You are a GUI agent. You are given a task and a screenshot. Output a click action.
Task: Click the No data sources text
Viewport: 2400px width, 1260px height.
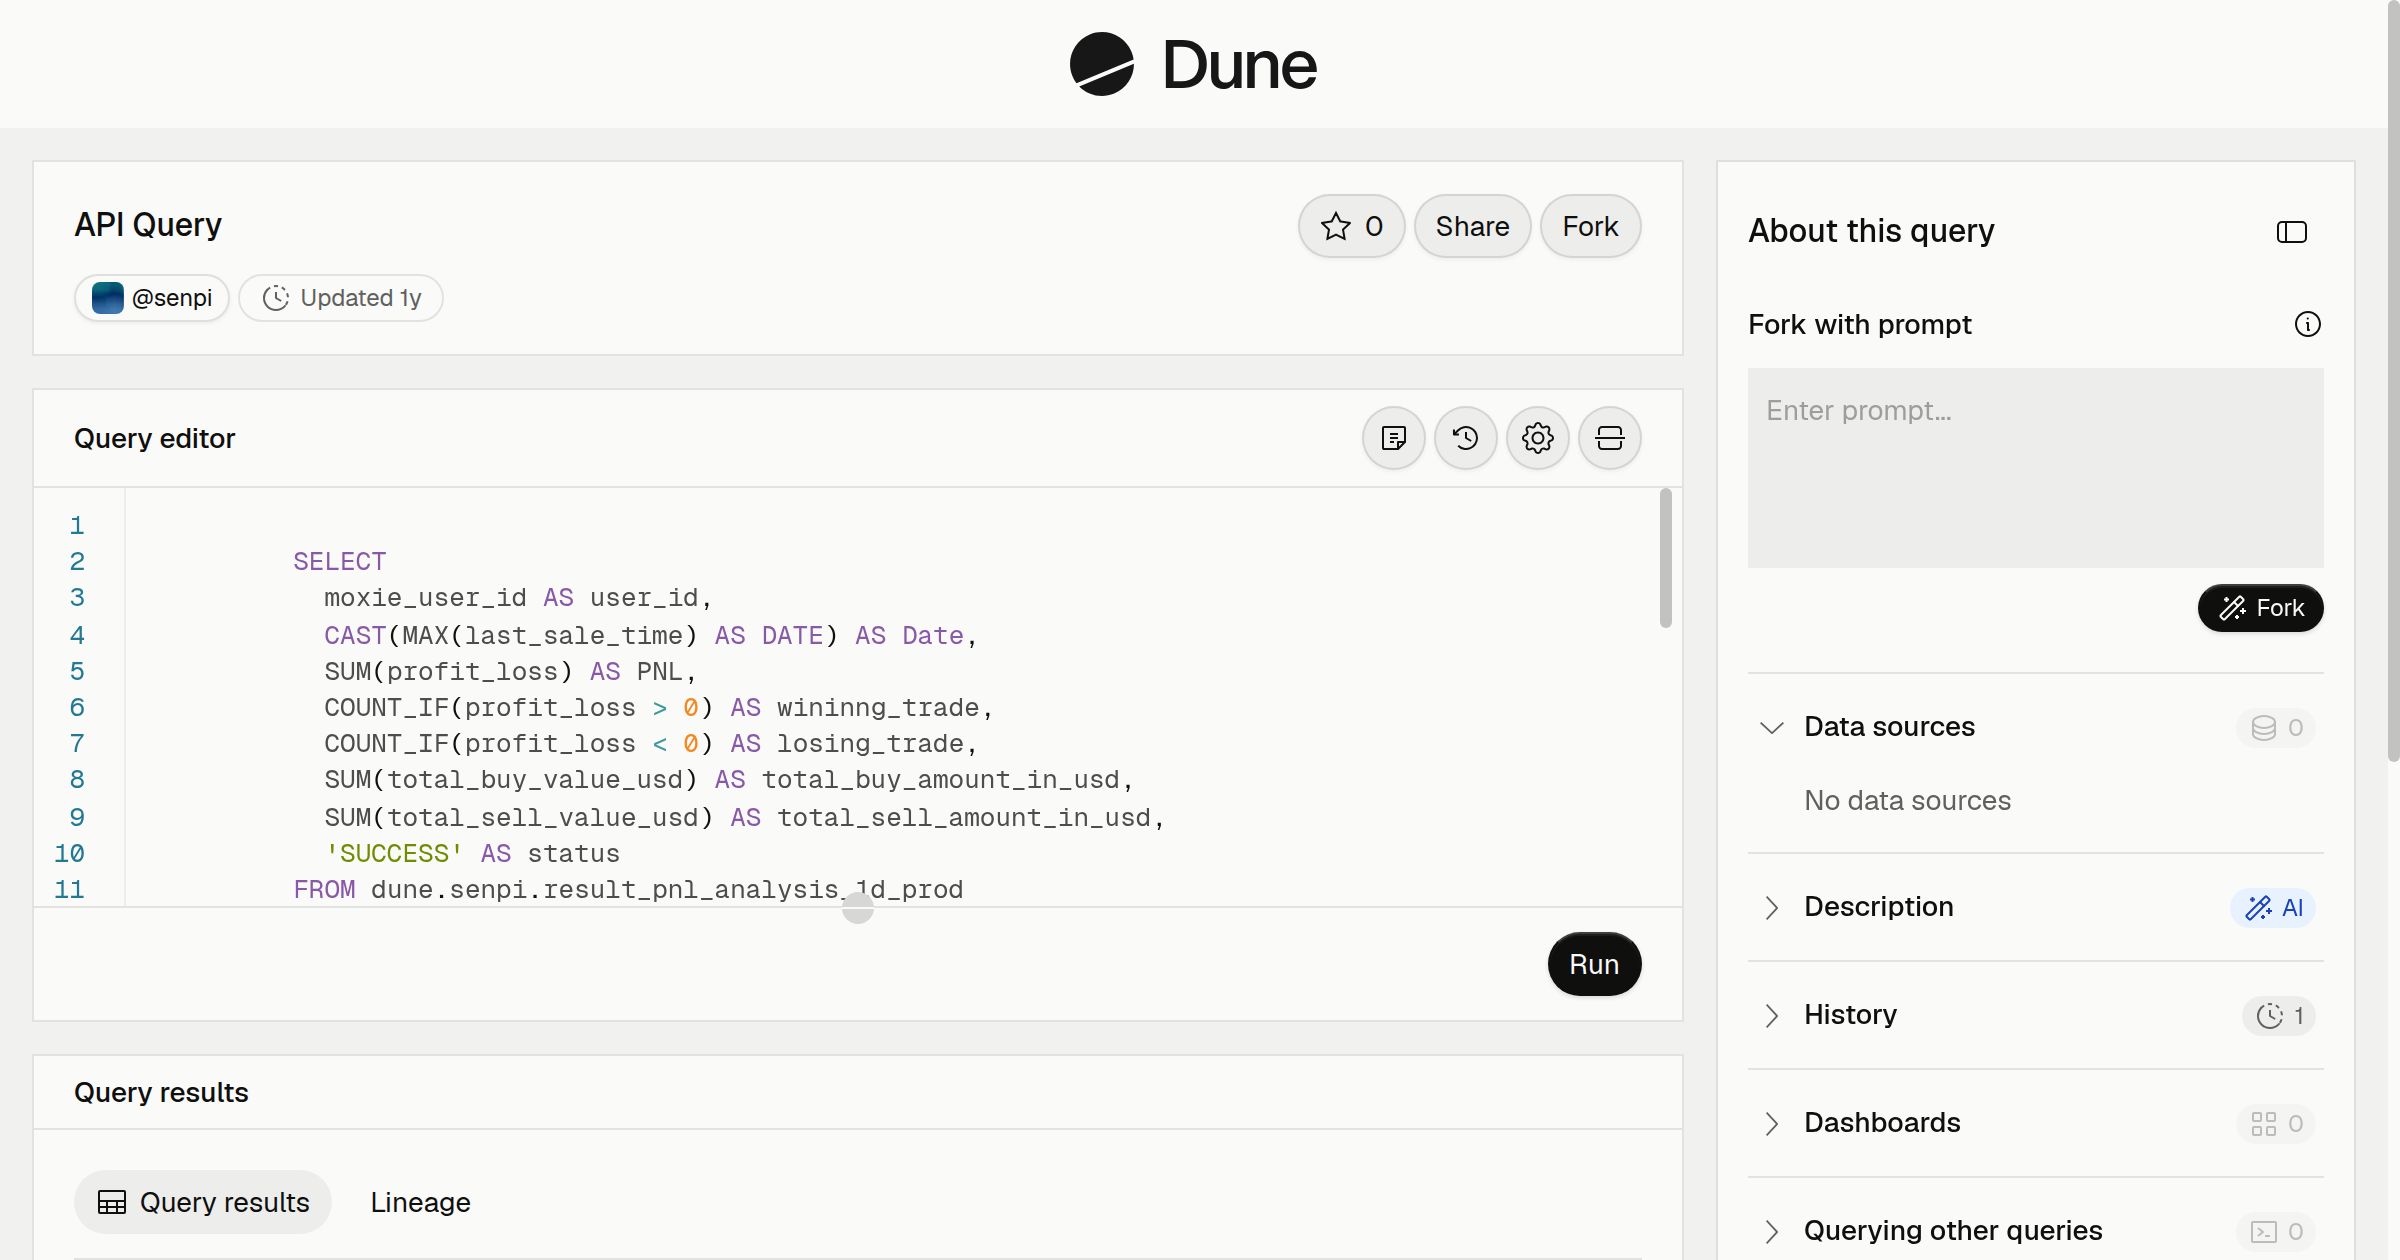[x=1907, y=800]
